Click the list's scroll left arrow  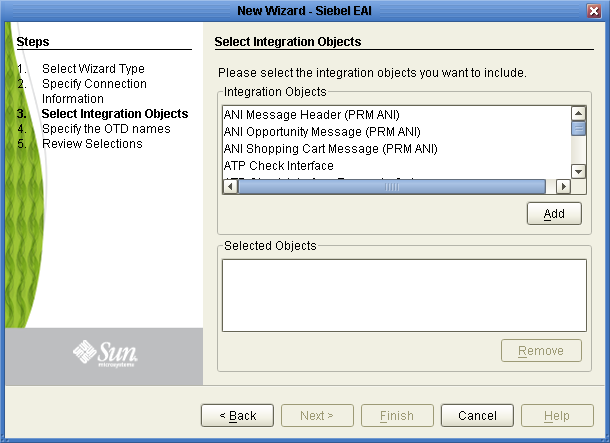[230, 187]
